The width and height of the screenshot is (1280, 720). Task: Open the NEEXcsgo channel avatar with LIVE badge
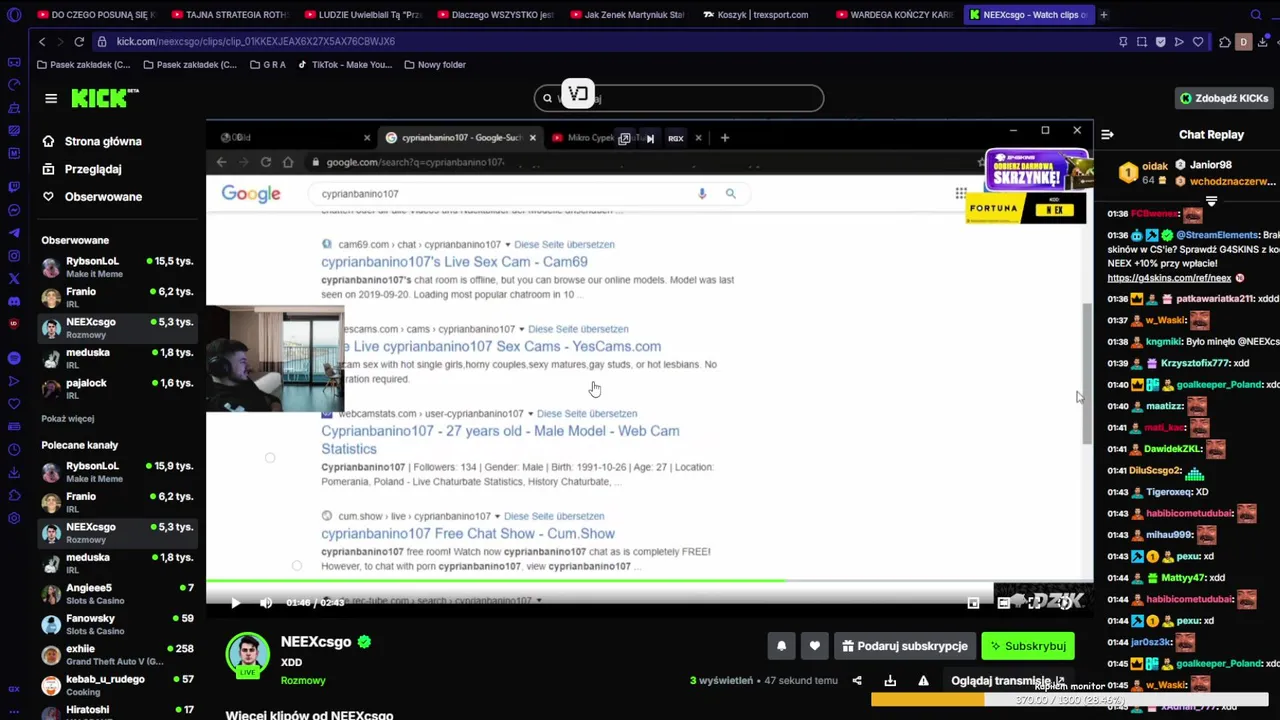point(248,656)
